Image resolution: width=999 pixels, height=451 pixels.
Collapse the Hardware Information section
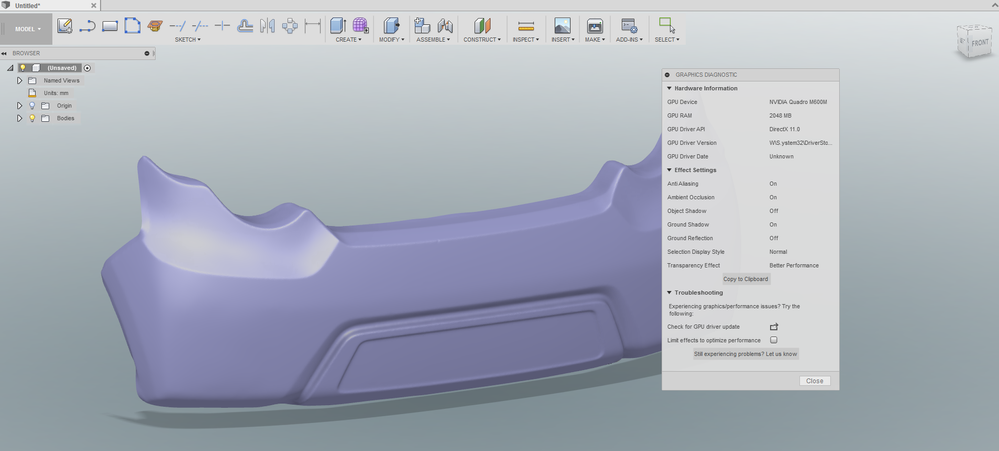click(x=669, y=89)
